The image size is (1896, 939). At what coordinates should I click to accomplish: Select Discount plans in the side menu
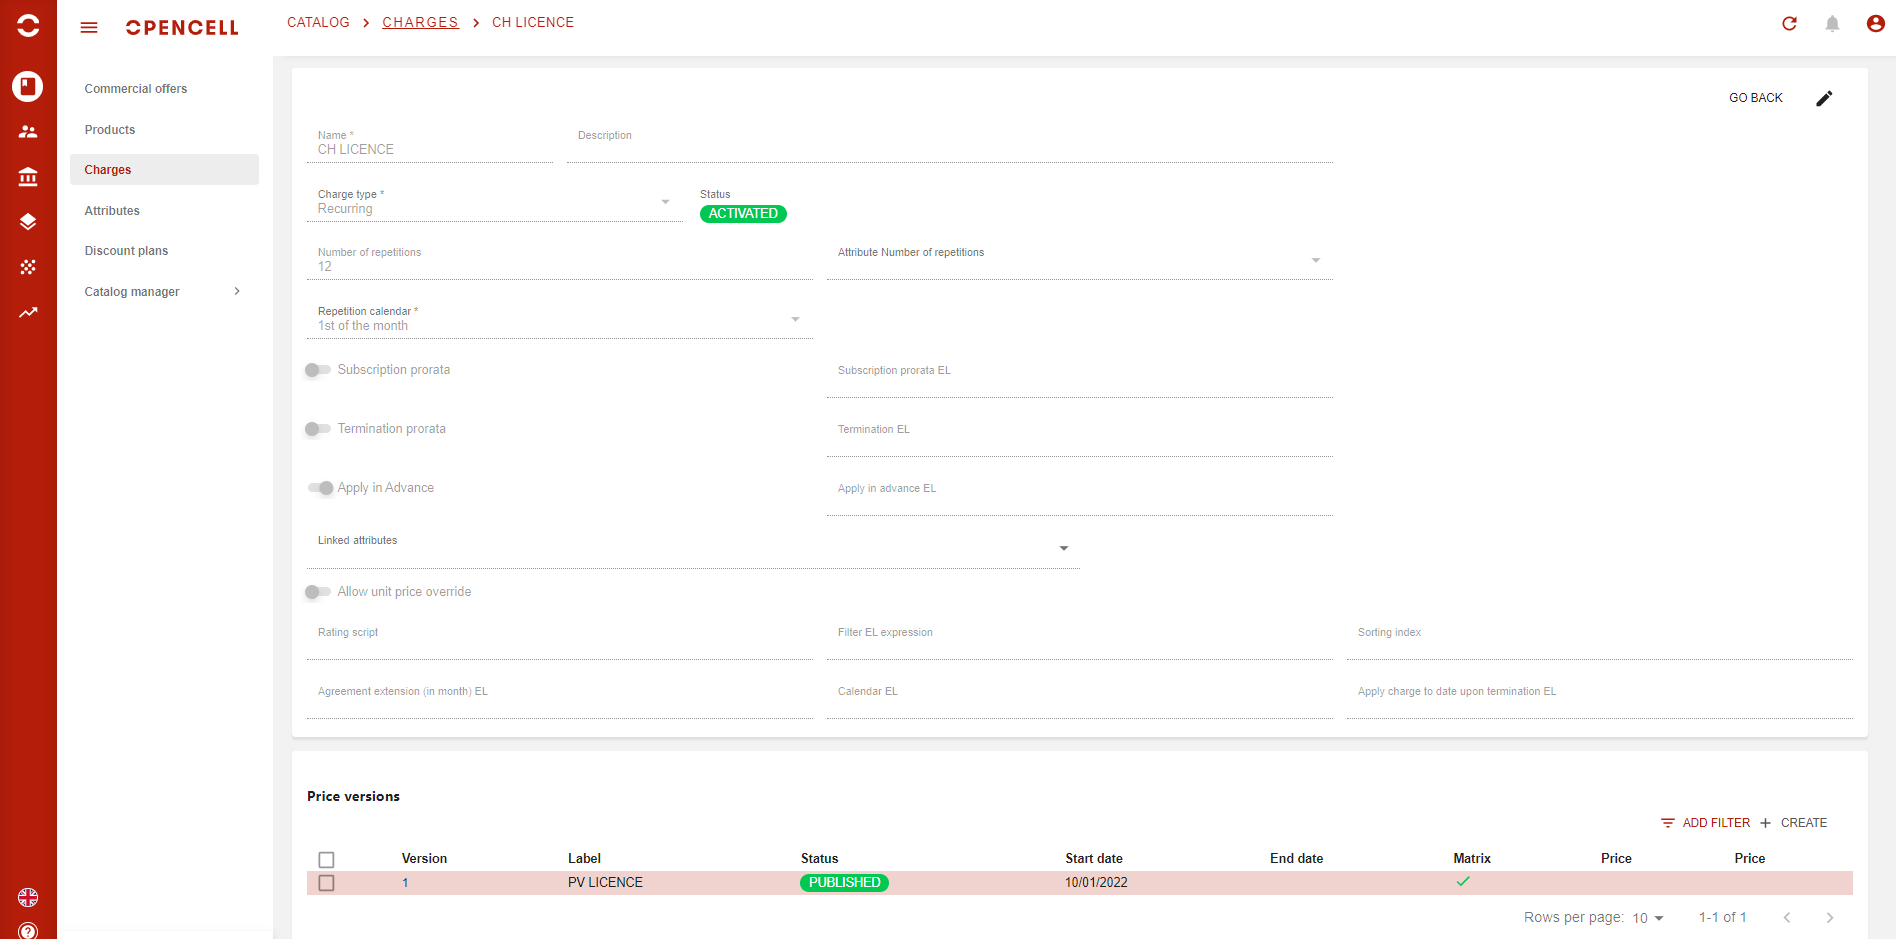coord(126,251)
